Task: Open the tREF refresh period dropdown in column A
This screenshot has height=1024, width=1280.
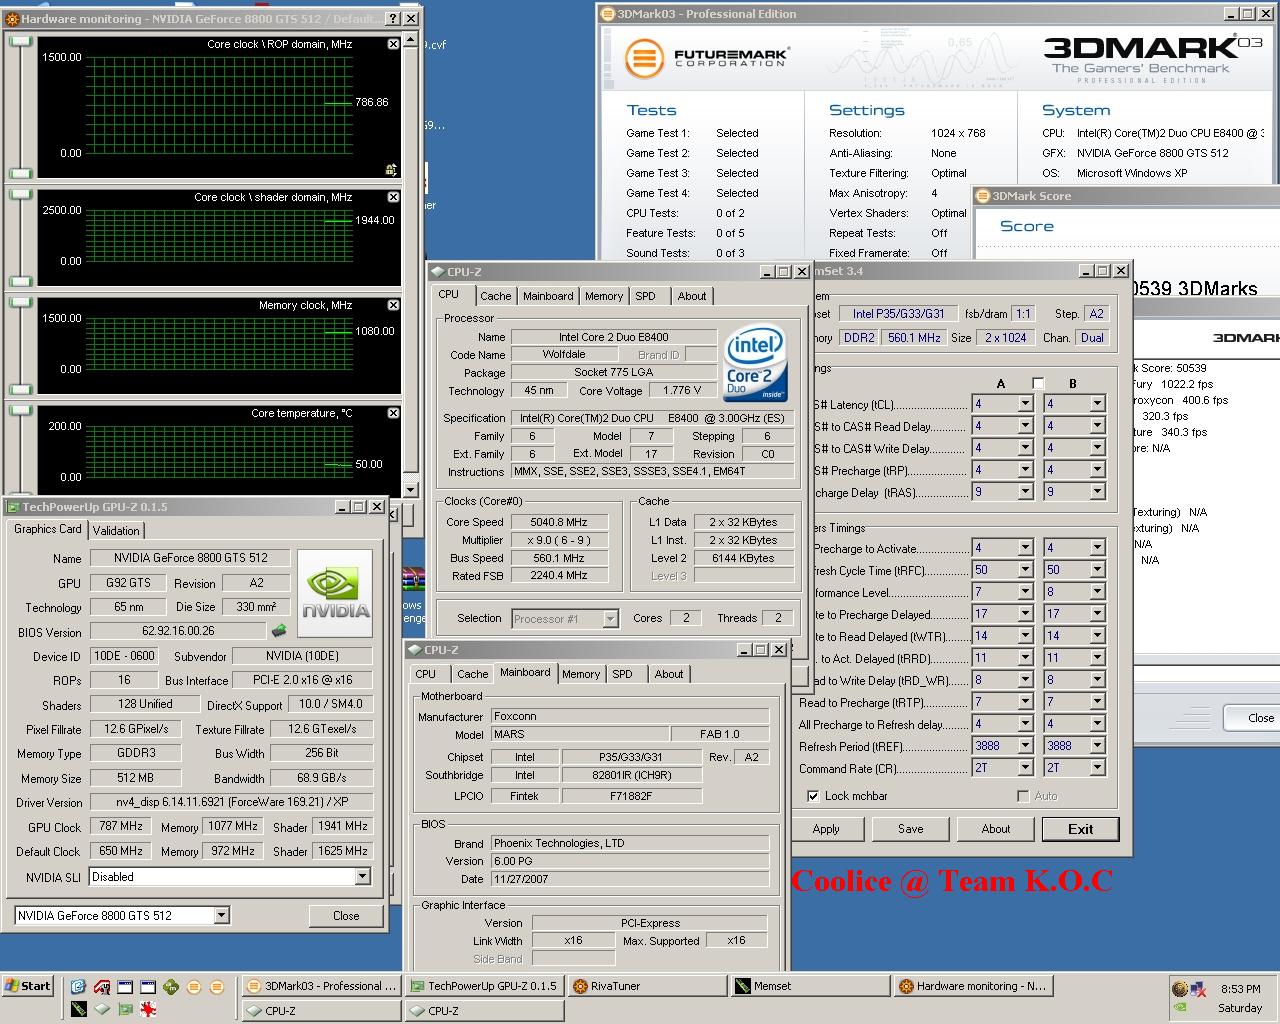Action: (1025, 746)
